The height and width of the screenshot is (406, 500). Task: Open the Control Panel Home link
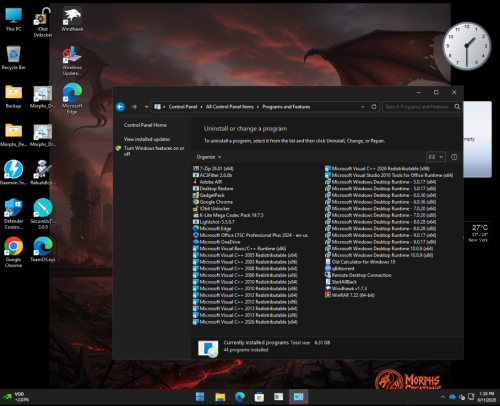pyautogui.click(x=145, y=125)
